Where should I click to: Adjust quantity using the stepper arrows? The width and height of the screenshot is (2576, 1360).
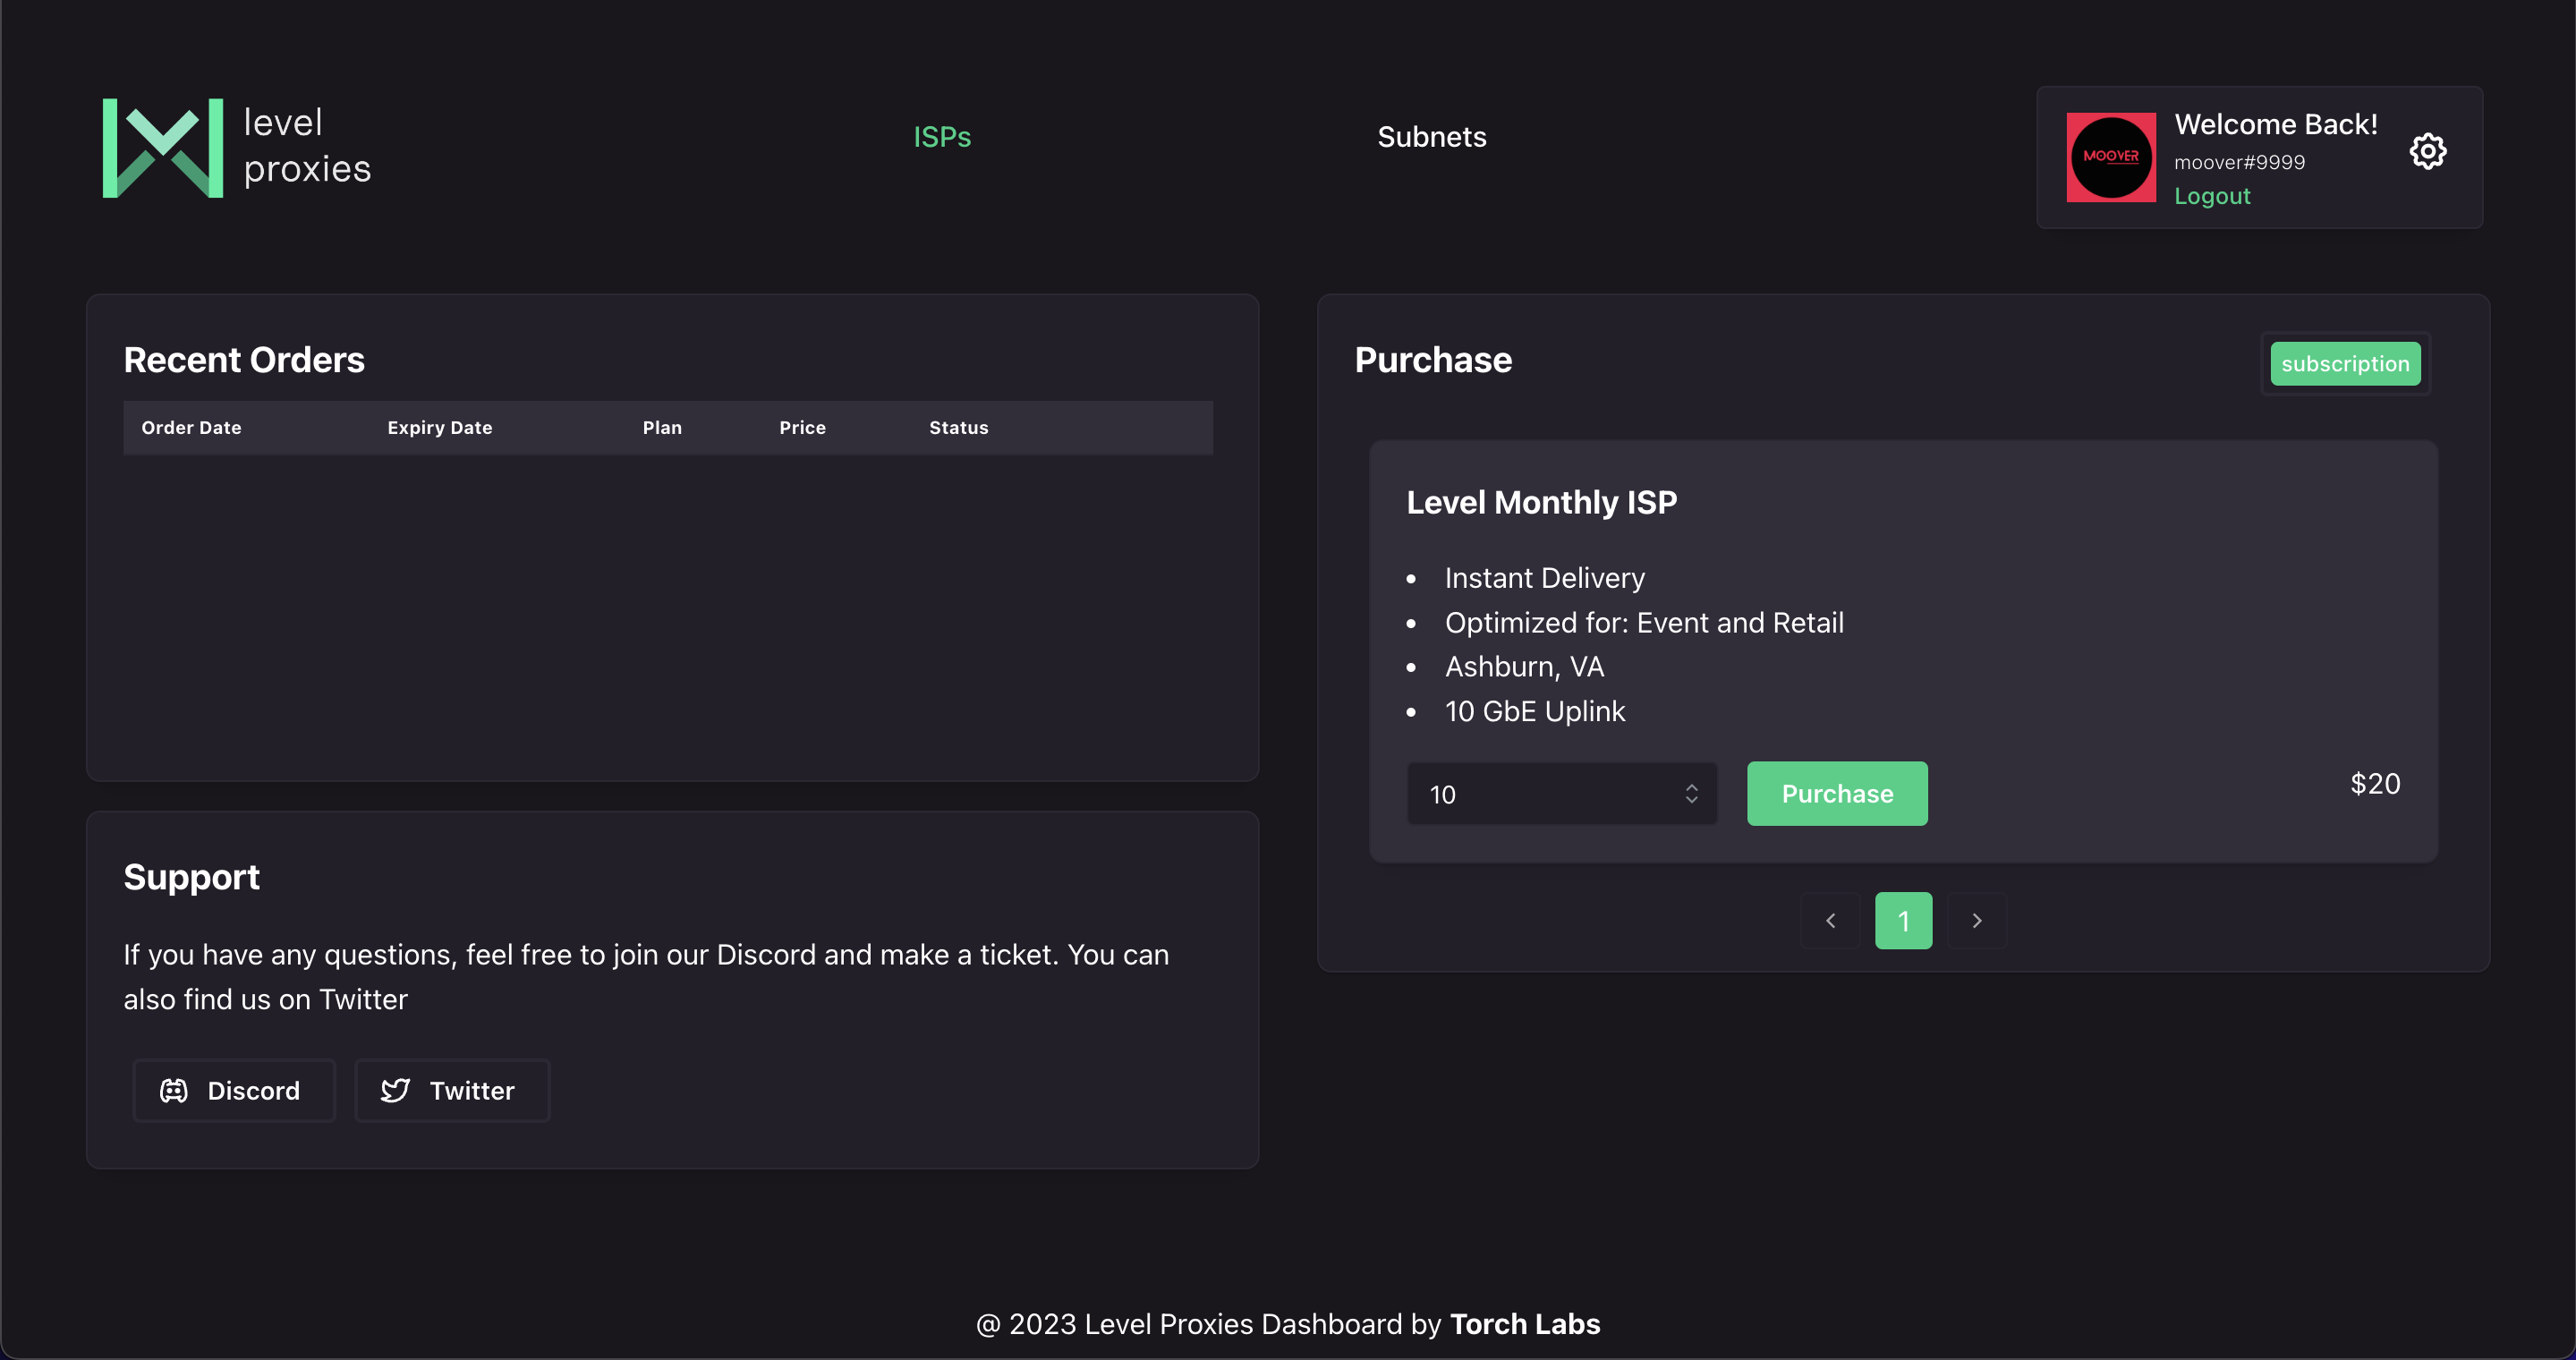1691,793
